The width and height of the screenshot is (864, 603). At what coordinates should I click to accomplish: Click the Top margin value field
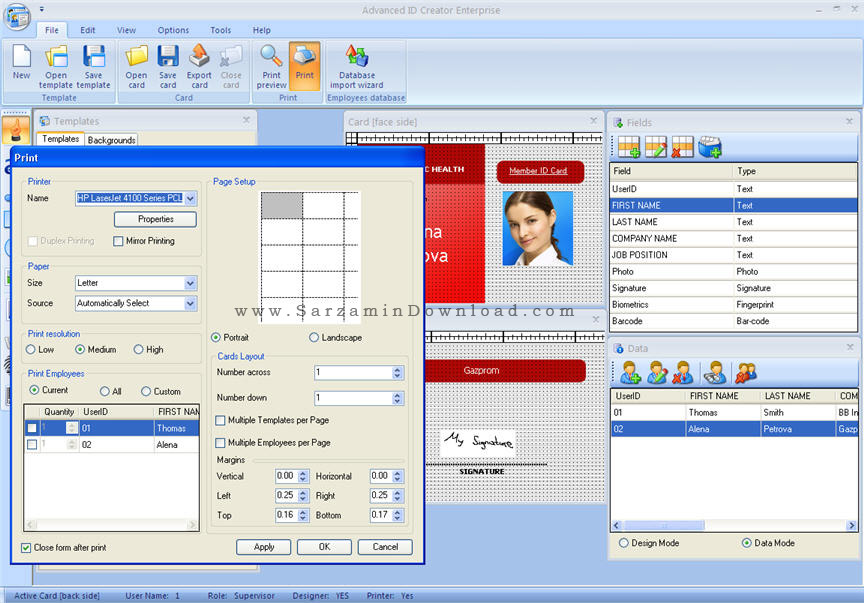point(287,515)
